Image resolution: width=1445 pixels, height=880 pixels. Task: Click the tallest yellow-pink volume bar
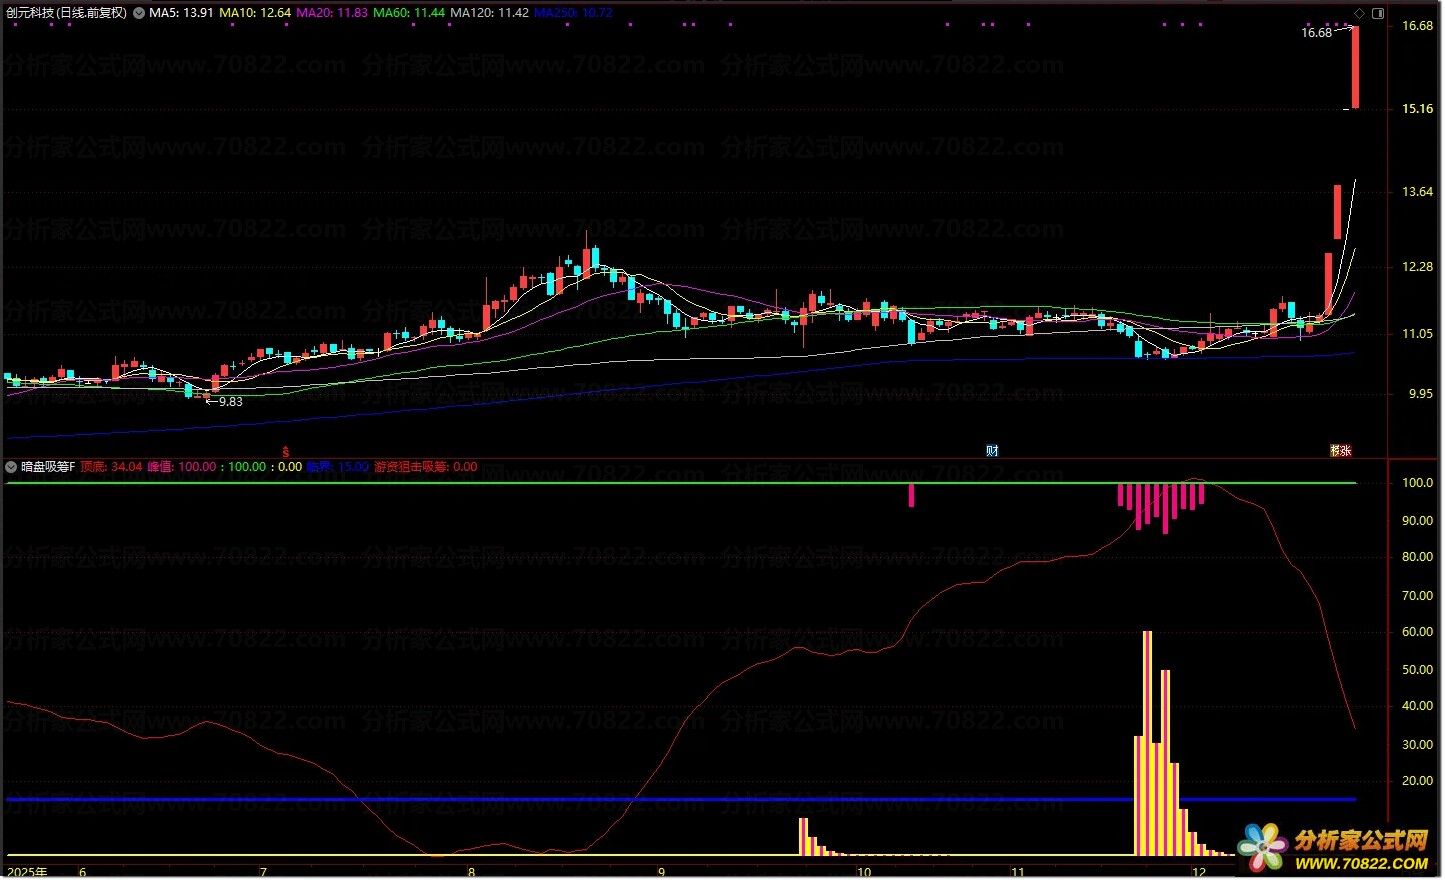(x=1147, y=742)
